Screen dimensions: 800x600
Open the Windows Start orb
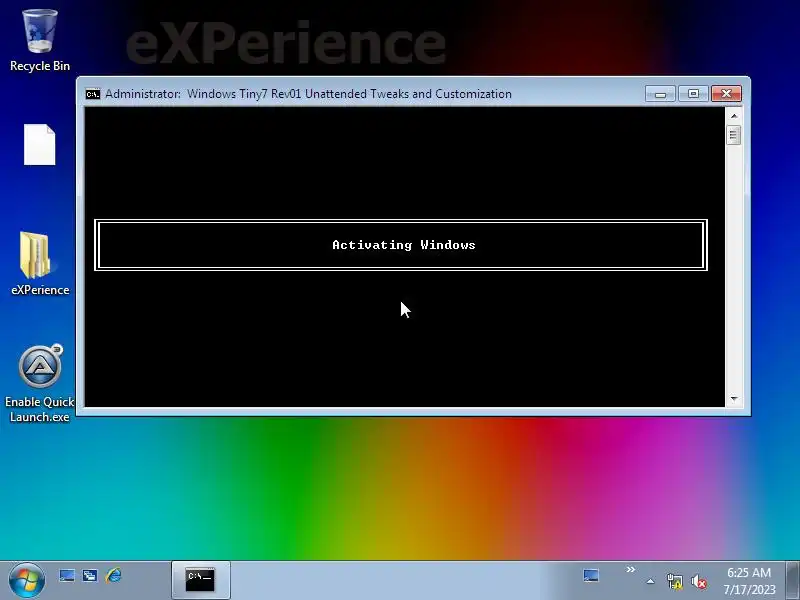point(27,580)
